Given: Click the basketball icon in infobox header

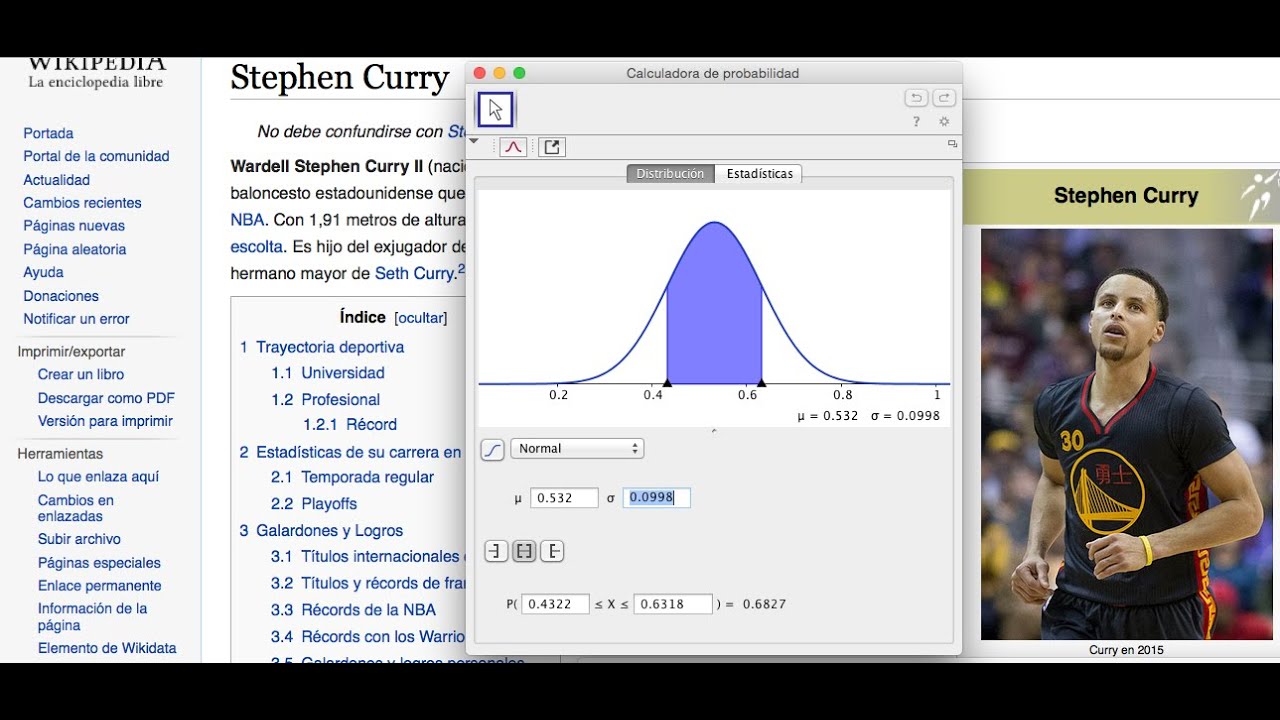Looking at the screenshot, I should pos(1259,196).
